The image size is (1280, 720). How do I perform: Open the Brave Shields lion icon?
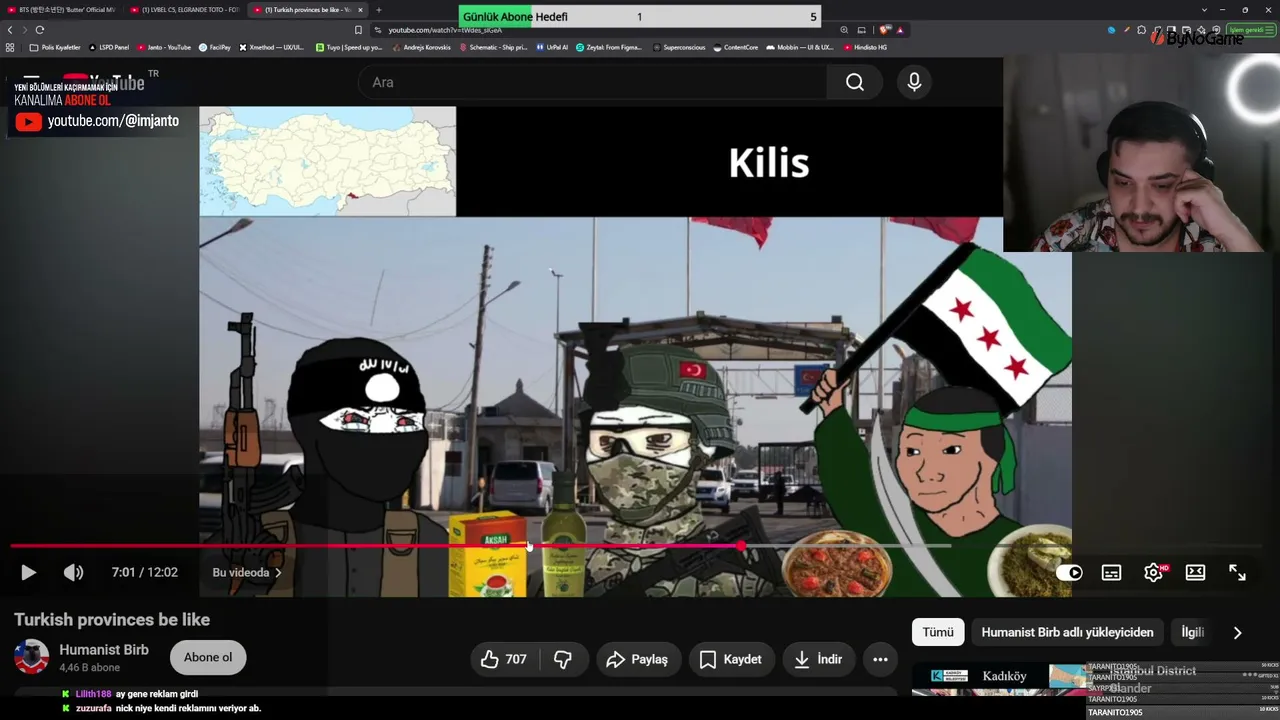click(884, 30)
